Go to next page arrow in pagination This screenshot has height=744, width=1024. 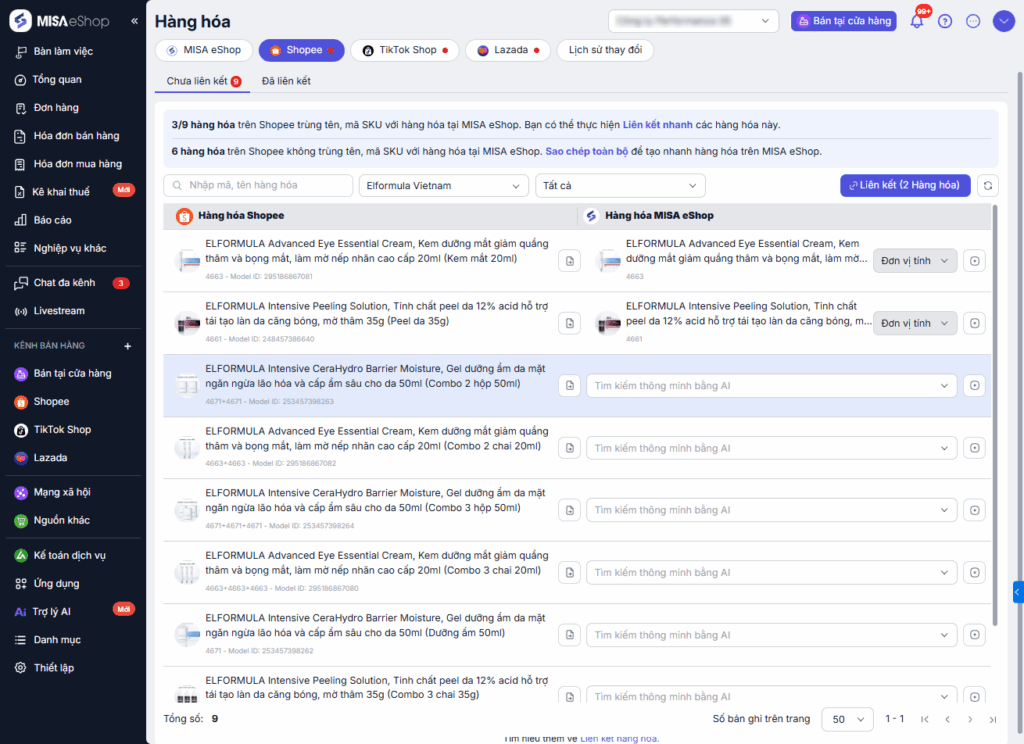pyautogui.click(x=970, y=719)
